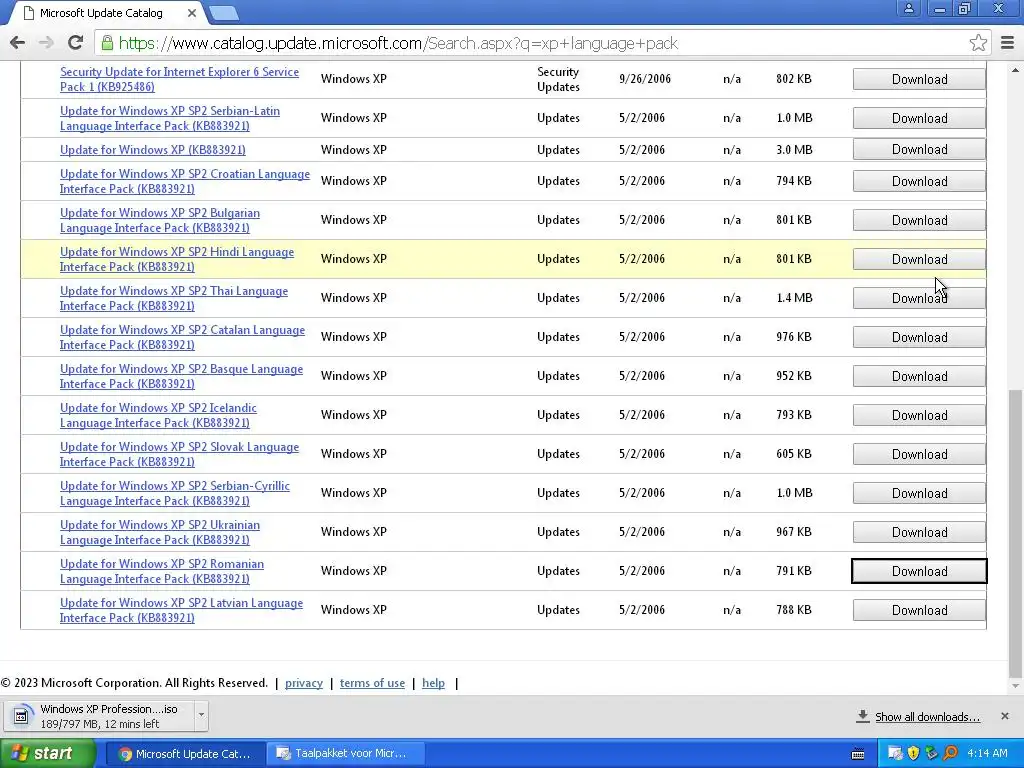Expand the iso download options arrow
The height and width of the screenshot is (768, 1024).
pyautogui.click(x=201, y=715)
